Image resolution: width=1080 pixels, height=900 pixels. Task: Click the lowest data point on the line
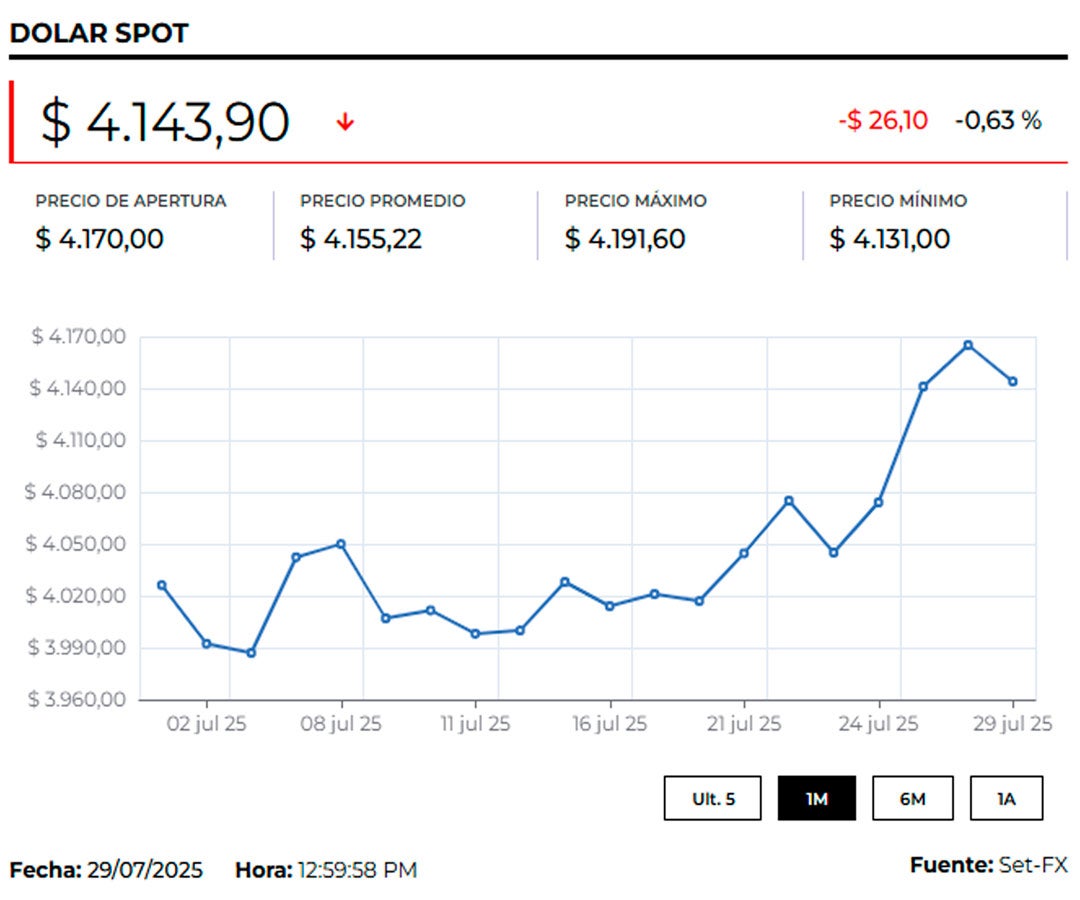[x=251, y=653]
